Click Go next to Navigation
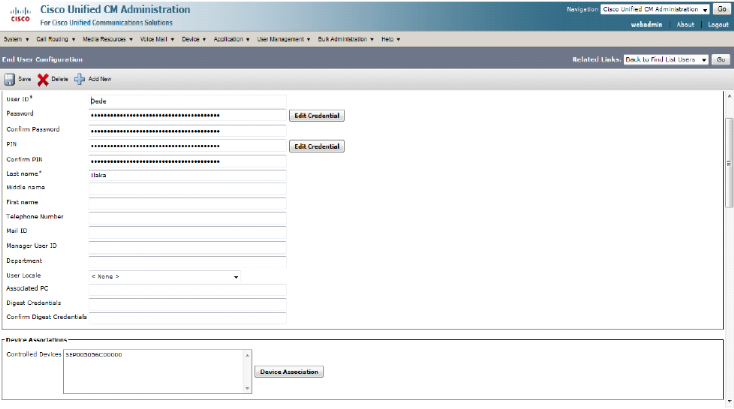Image resolution: width=734 pixels, height=409 pixels. click(721, 9)
